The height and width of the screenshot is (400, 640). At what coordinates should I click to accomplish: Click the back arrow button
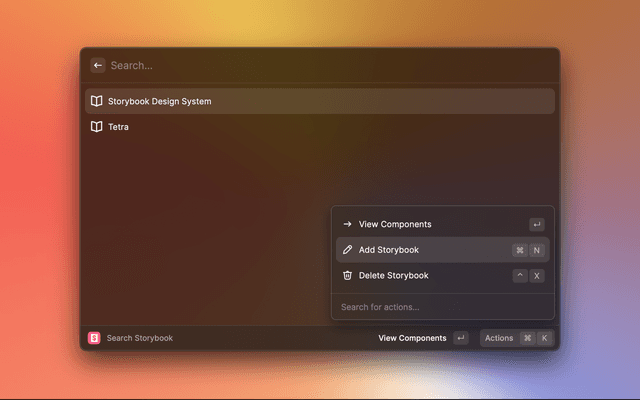[98, 65]
